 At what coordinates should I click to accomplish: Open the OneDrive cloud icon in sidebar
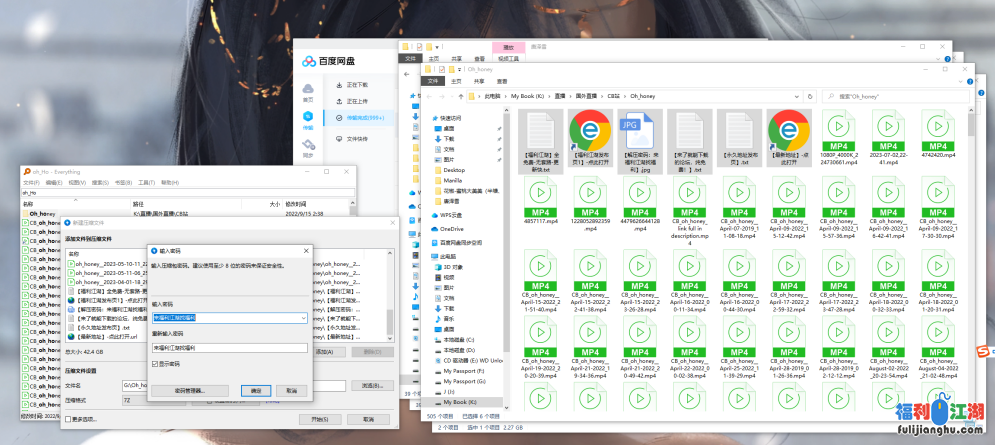click(x=434, y=228)
